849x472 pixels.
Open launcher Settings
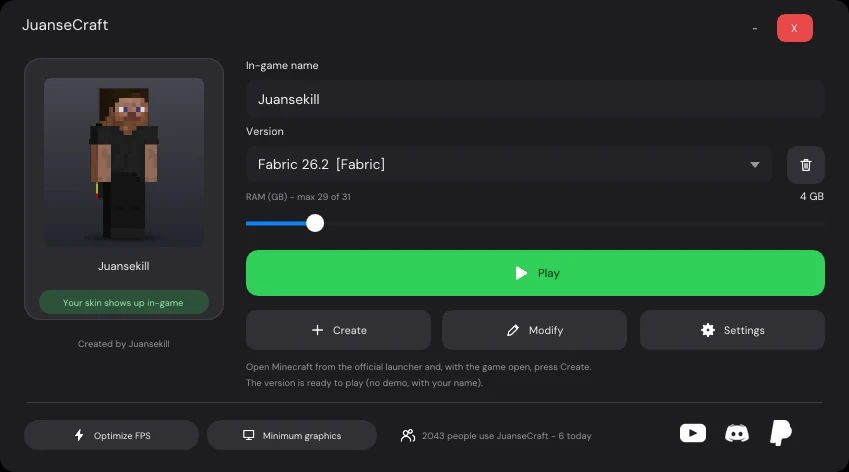pyautogui.click(x=732, y=330)
